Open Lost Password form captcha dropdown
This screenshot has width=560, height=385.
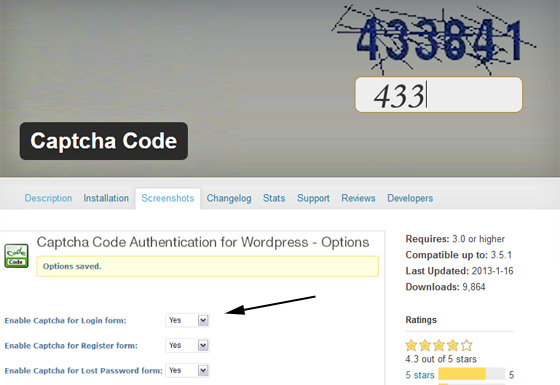(x=188, y=370)
